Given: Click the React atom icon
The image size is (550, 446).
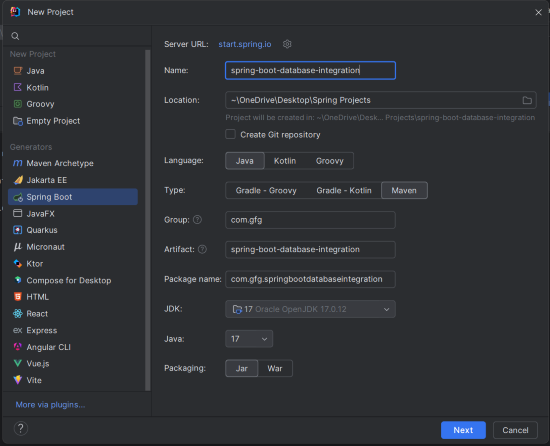Looking at the screenshot, I should coord(18,313).
